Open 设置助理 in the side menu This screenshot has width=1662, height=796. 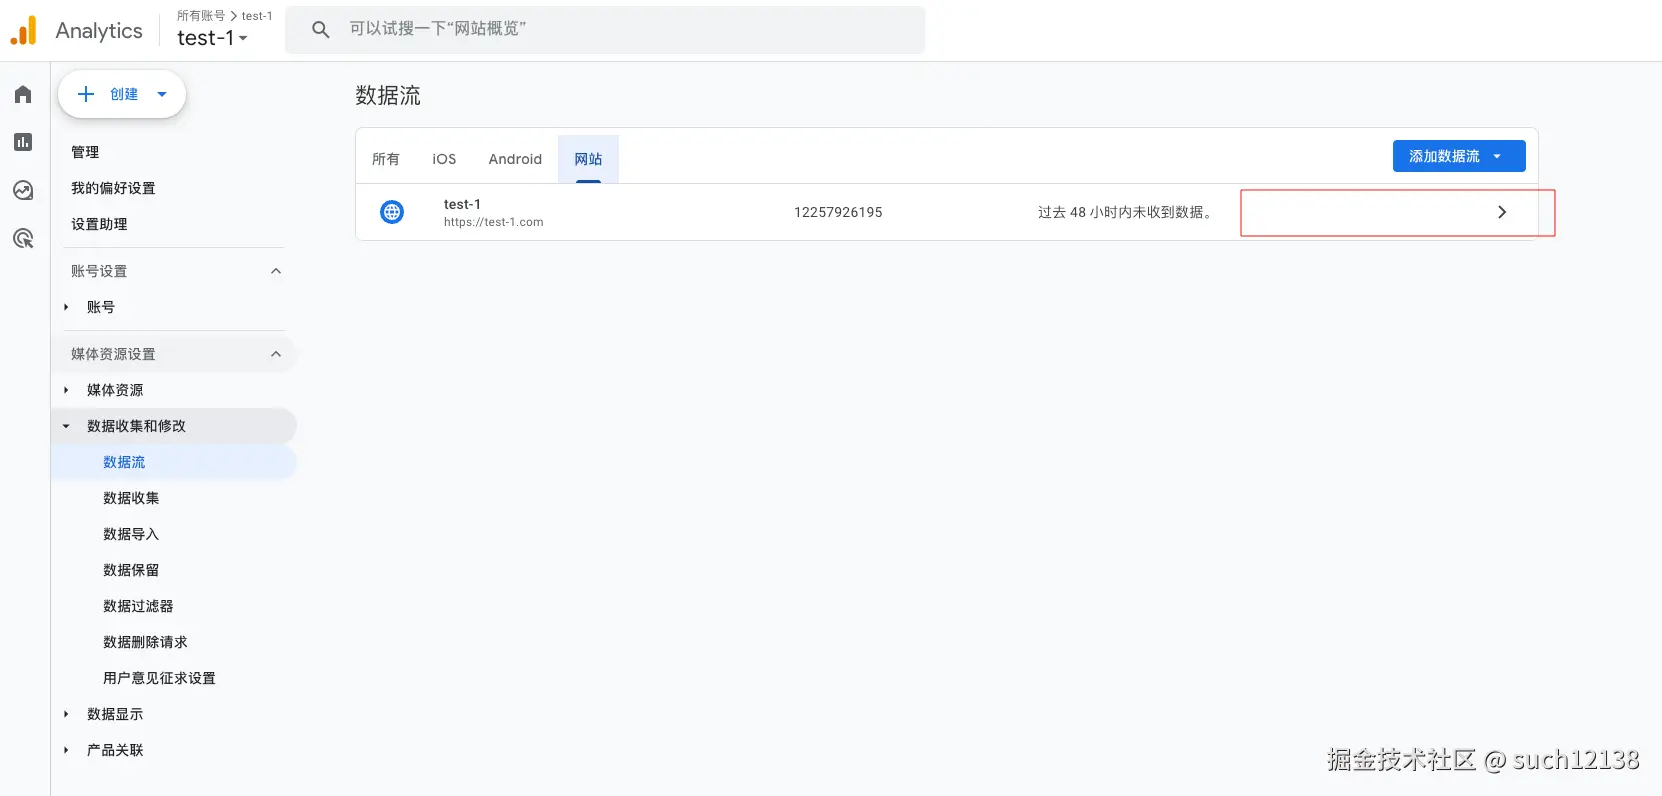click(x=99, y=224)
